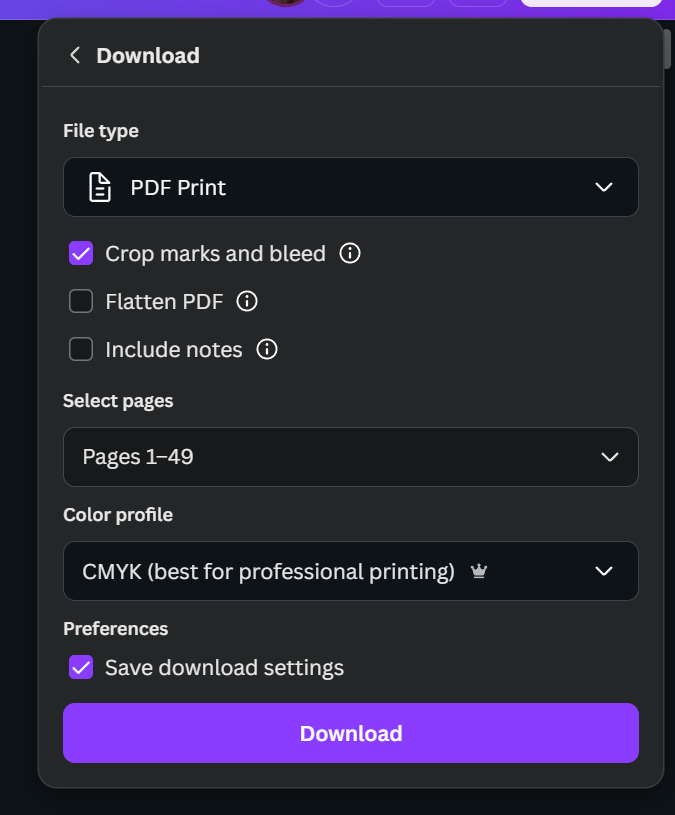
Task: Expand the File type chevron arrow
Action: (603, 187)
